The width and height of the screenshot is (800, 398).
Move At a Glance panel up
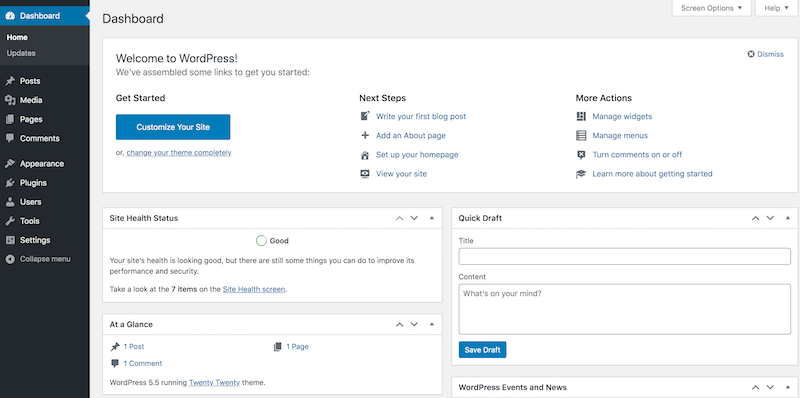tap(399, 324)
